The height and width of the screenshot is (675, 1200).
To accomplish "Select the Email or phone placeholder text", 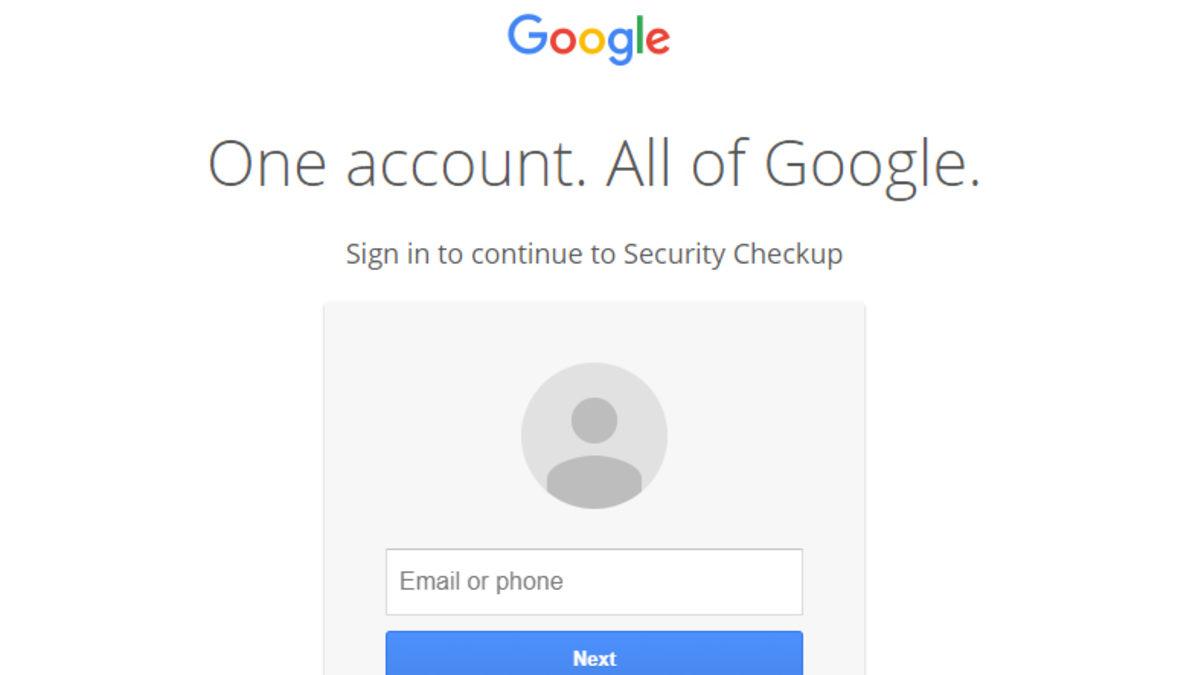I will click(x=481, y=581).
